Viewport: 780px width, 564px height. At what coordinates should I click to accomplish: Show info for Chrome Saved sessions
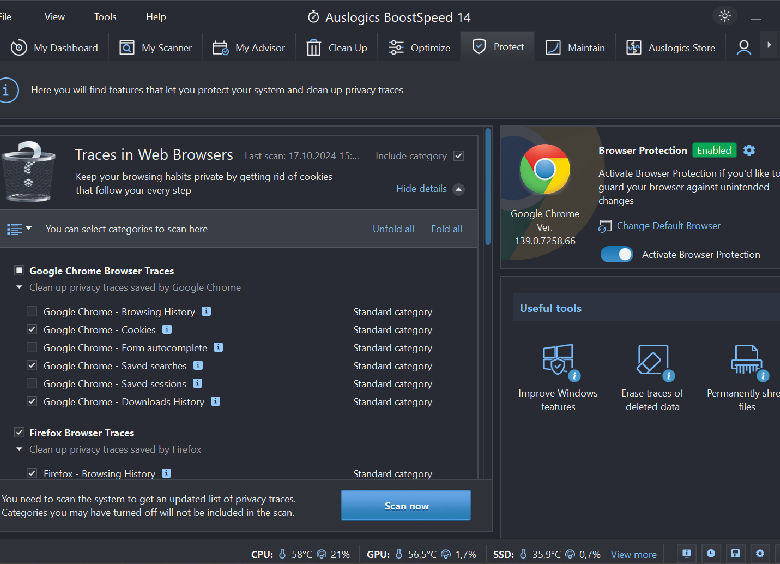click(x=197, y=383)
